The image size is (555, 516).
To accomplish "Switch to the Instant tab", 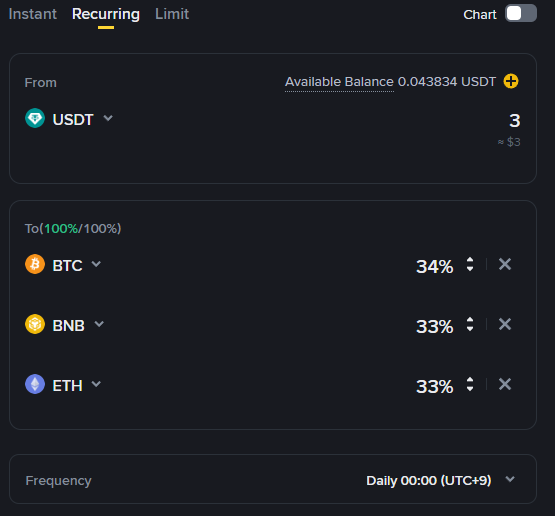I will [33, 14].
